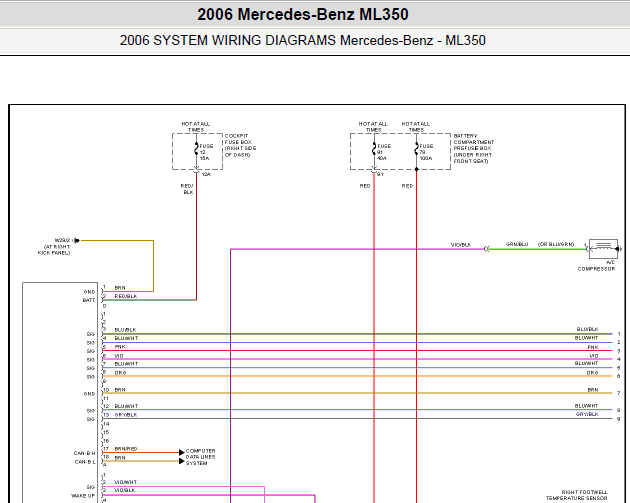
Task: Click the left 'BRN' label at pin 10
Action: (120, 390)
